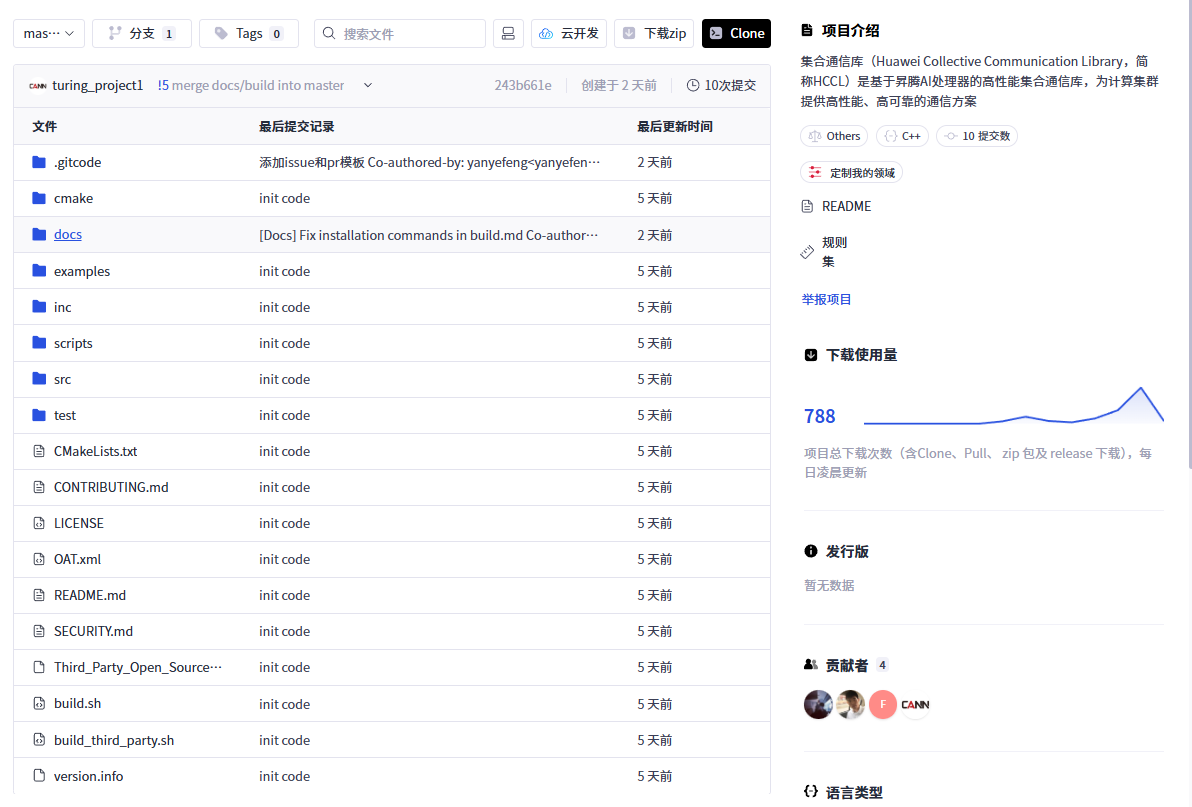Open the .gitcode row's issue template commit message
The height and width of the screenshot is (807, 1192).
430,162
